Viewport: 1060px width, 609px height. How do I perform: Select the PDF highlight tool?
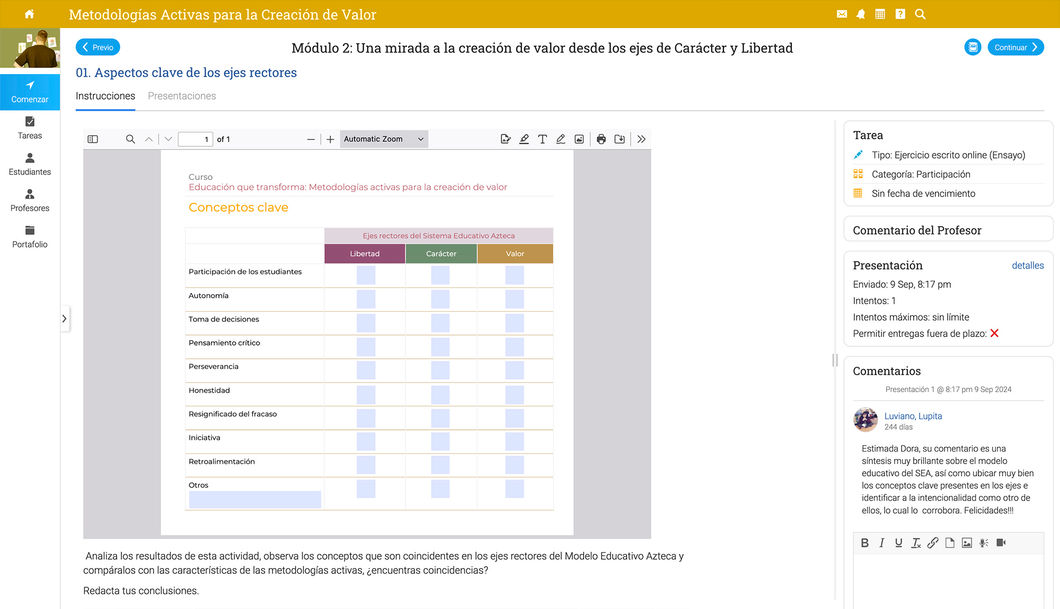(x=524, y=139)
